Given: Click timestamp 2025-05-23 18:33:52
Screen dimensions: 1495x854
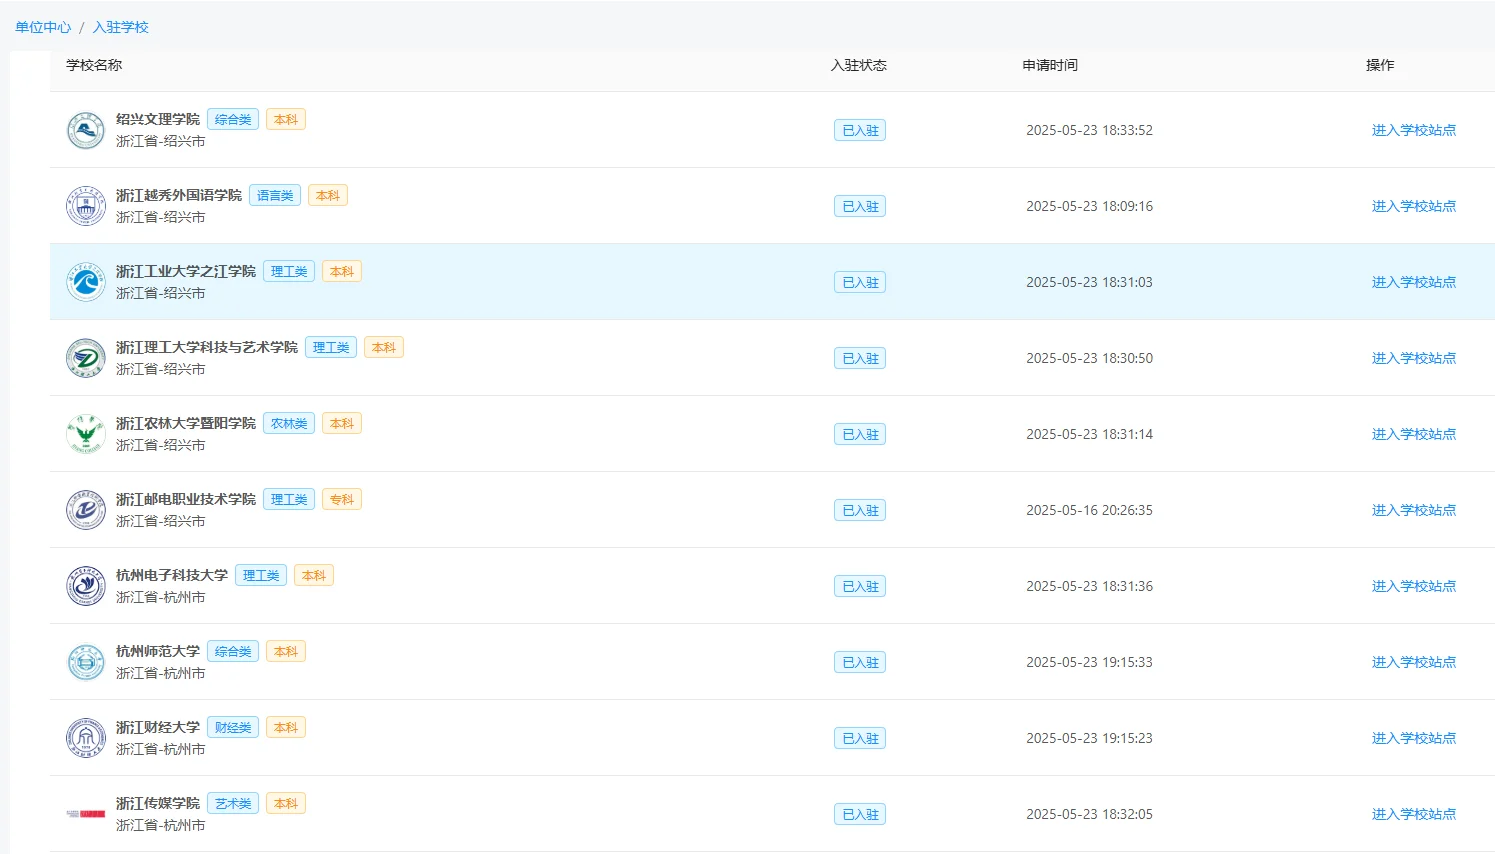Looking at the screenshot, I should coord(1089,130).
